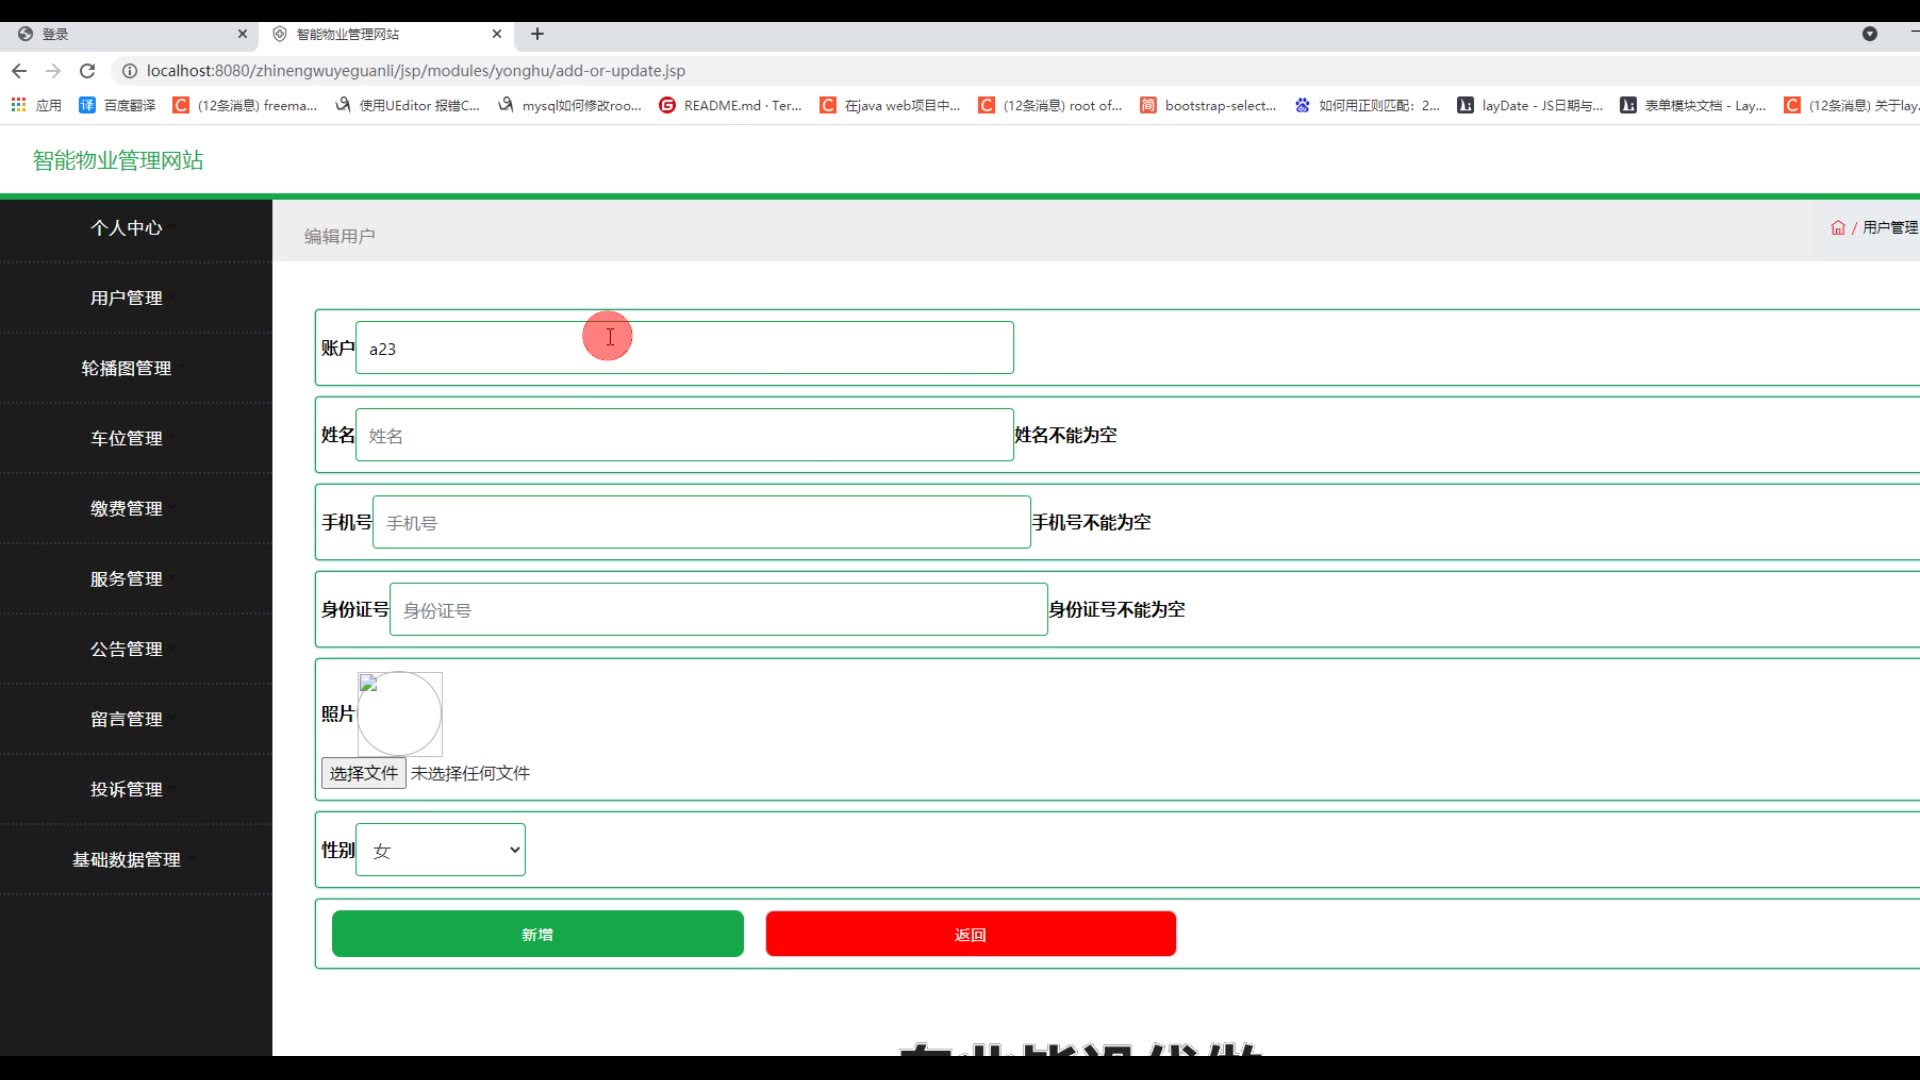Click the browser forward arrow
1920x1080 pixels.
coord(53,71)
